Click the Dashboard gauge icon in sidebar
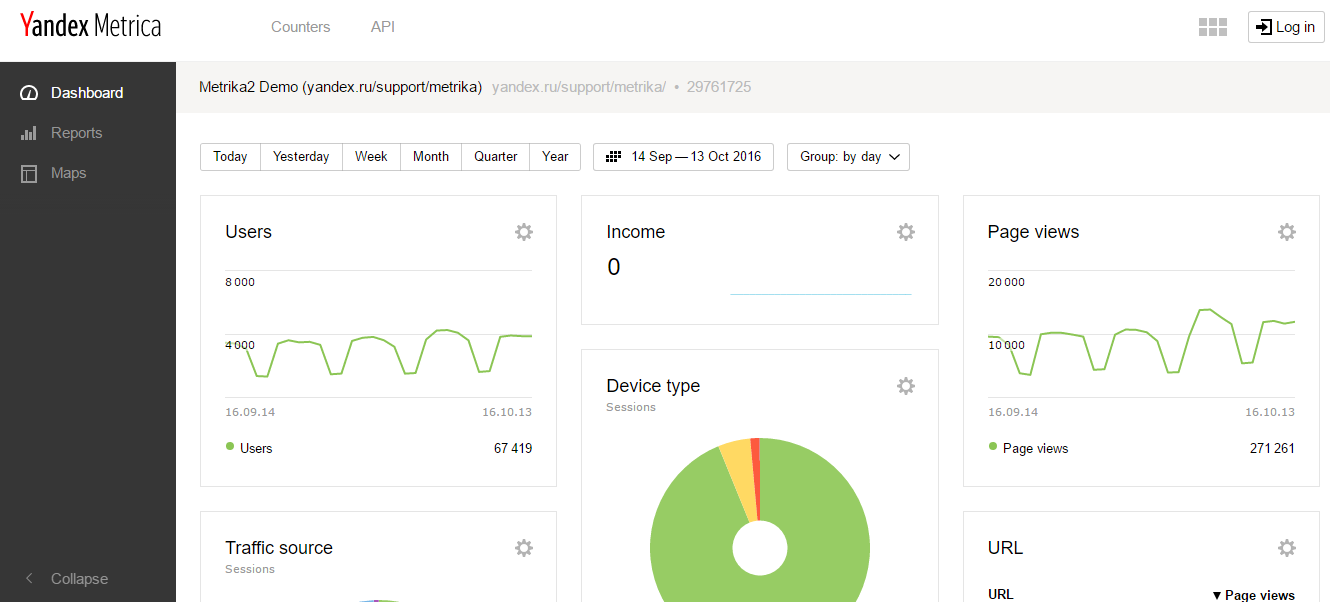This screenshot has height=602, width=1332. pyautogui.click(x=29, y=93)
